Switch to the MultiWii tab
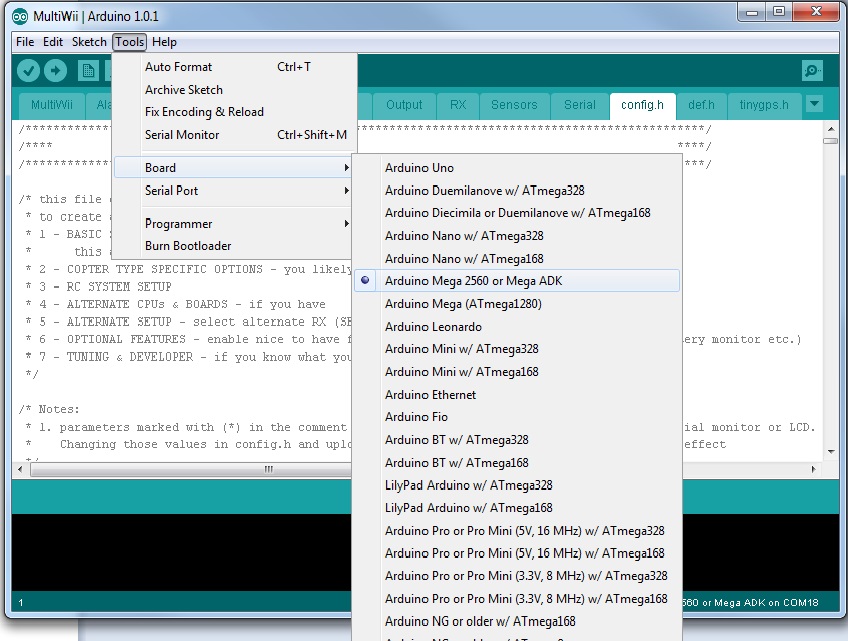The image size is (848, 641). tap(51, 105)
